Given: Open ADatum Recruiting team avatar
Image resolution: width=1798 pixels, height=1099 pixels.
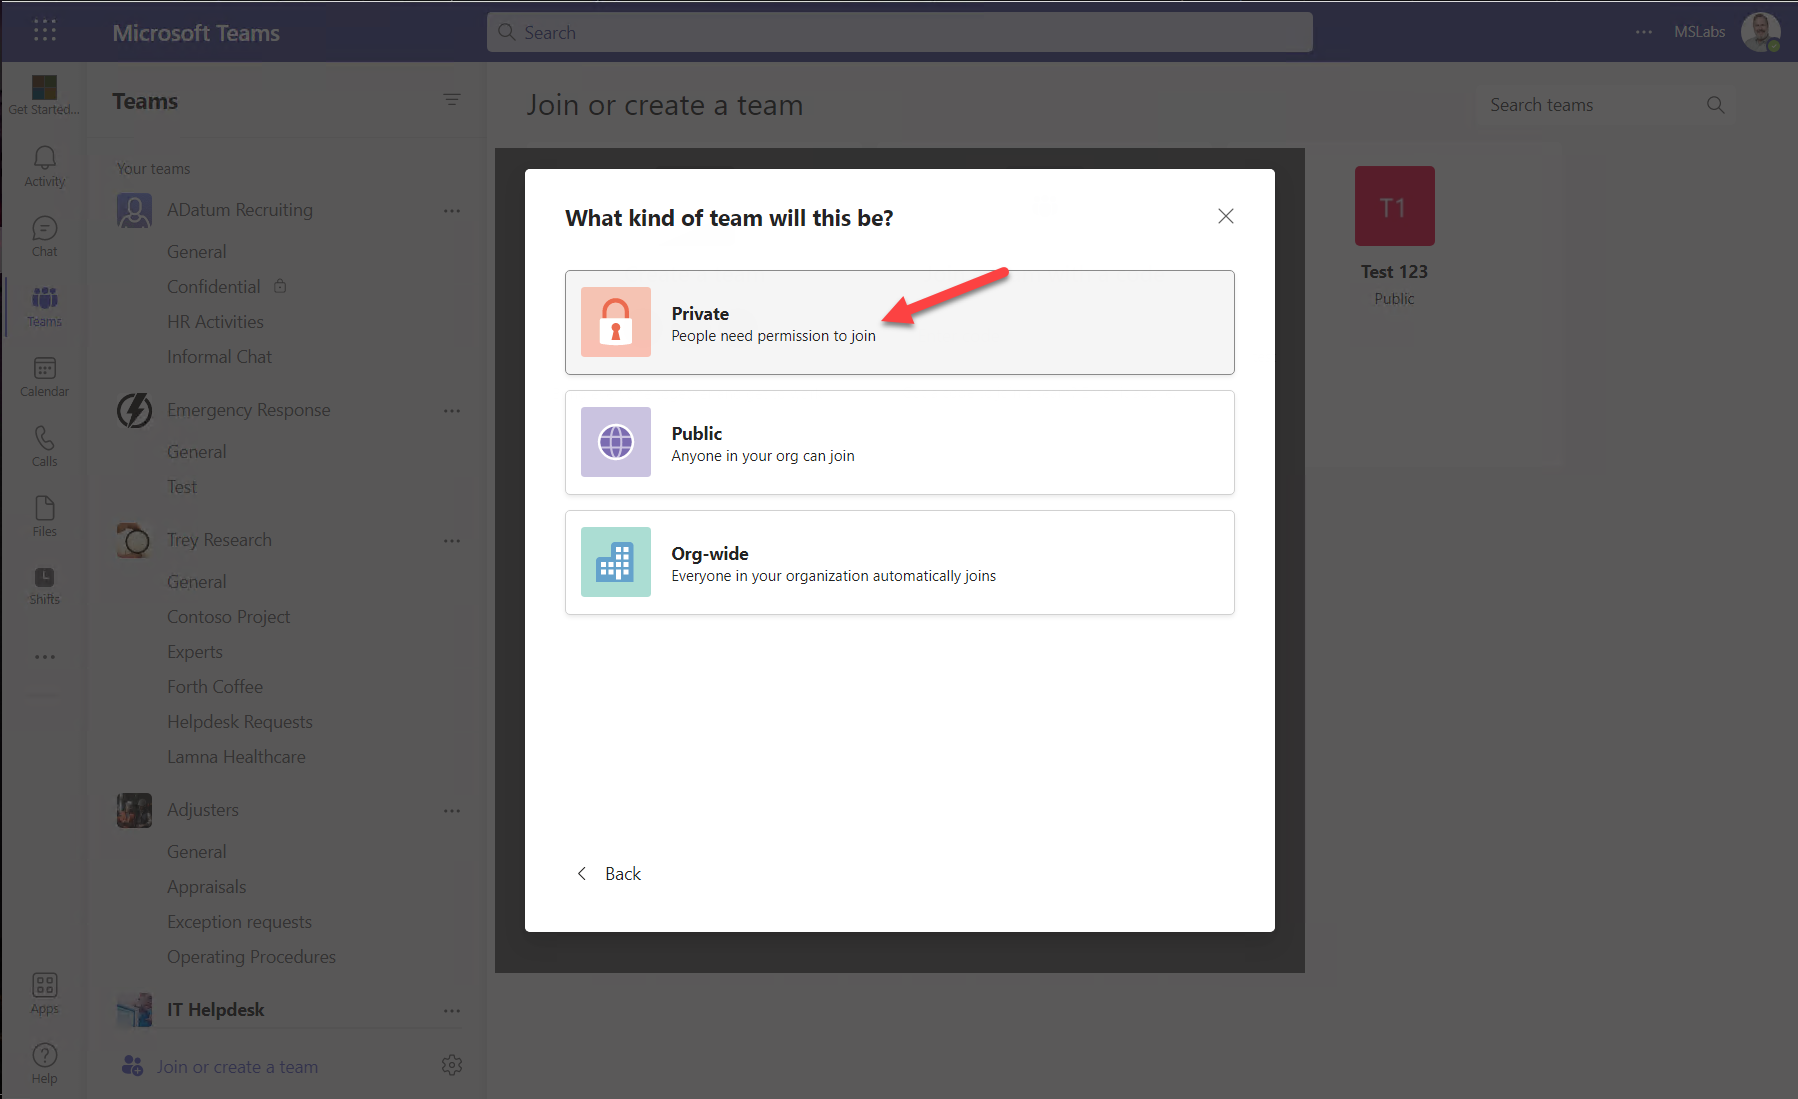Looking at the screenshot, I should 134,210.
